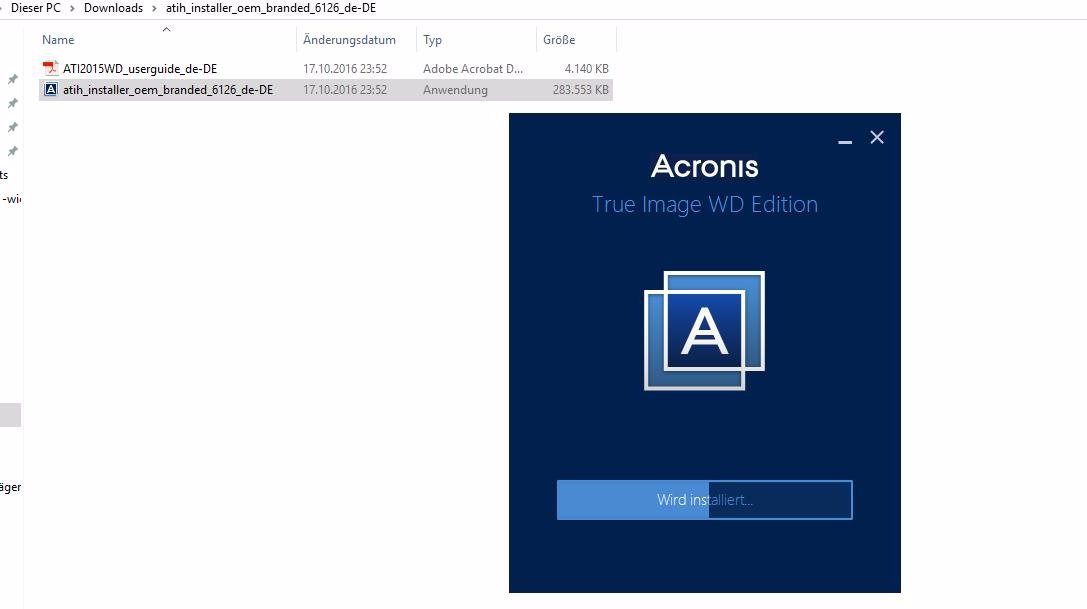The width and height of the screenshot is (1087, 609).
Task: Close the Acronis True Image installer
Action: pyautogui.click(x=877, y=138)
